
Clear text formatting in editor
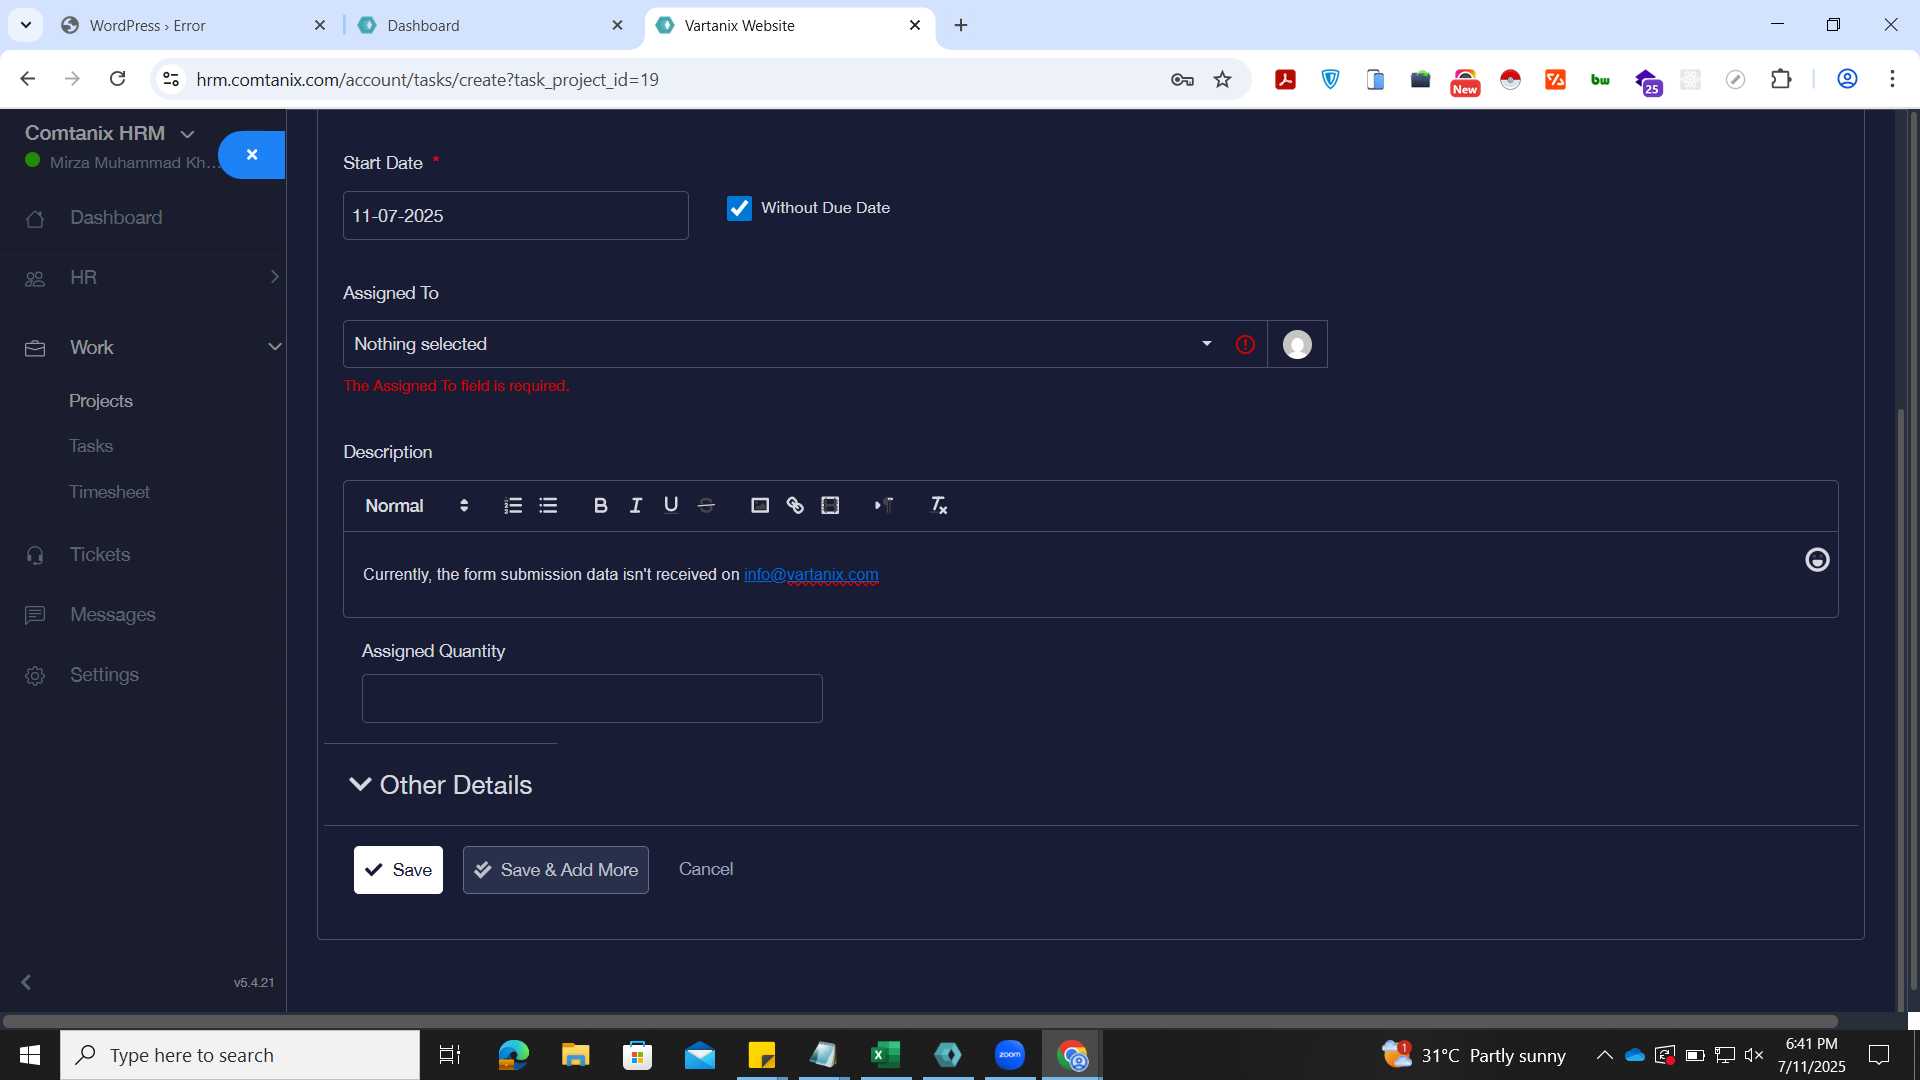pos(939,506)
